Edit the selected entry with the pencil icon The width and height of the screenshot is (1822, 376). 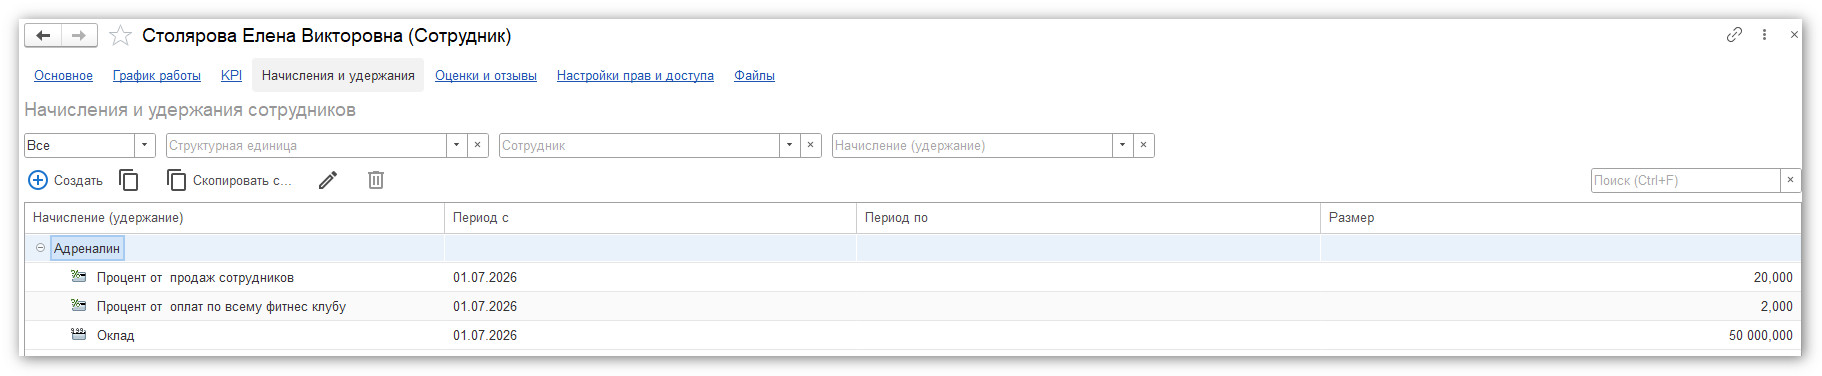(328, 181)
